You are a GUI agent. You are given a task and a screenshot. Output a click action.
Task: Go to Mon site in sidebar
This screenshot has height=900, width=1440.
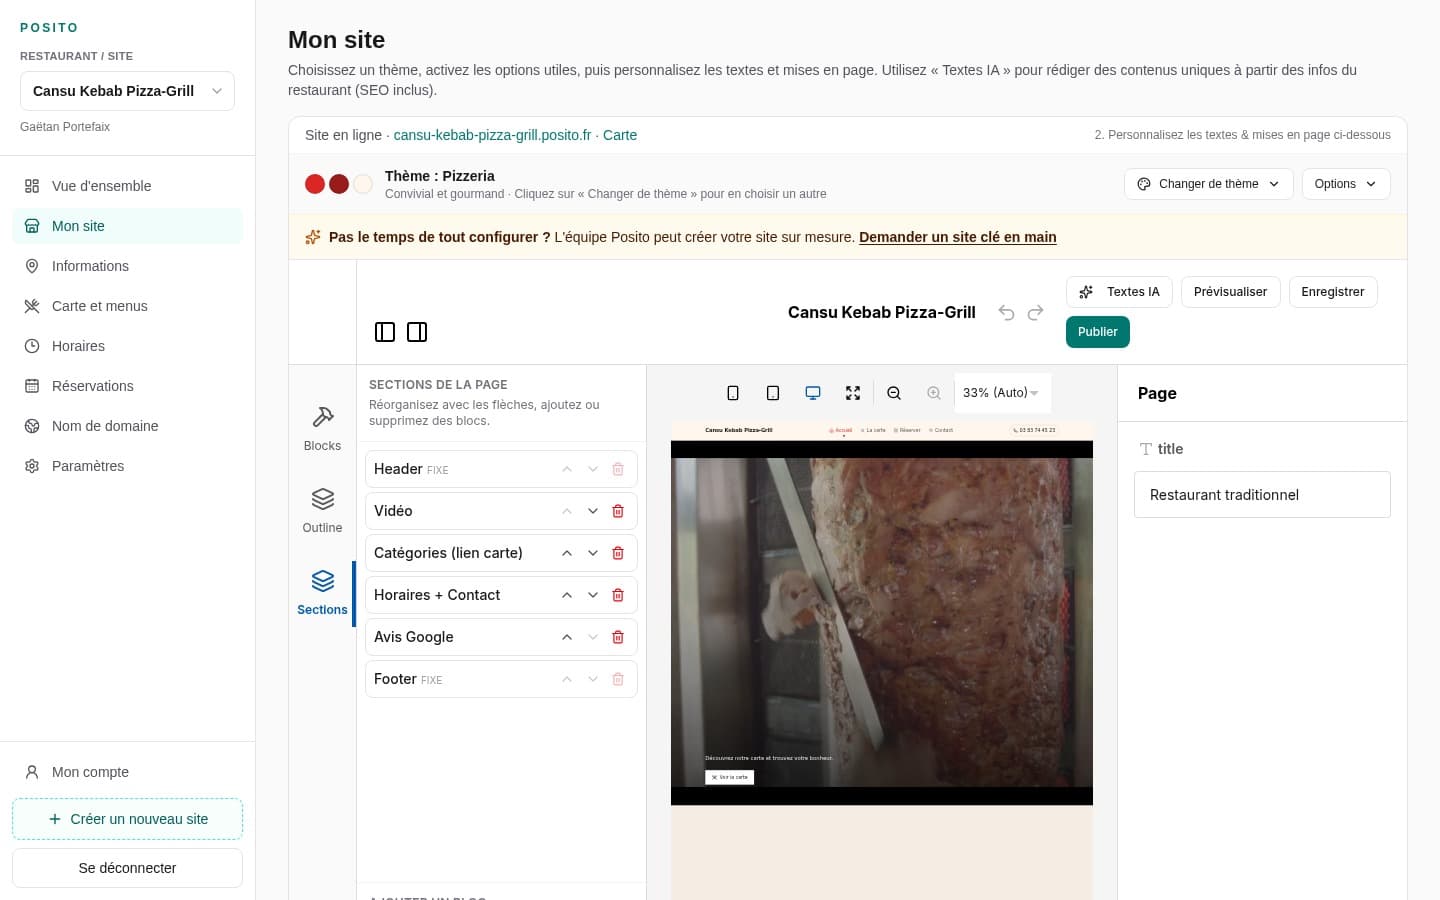pyautogui.click(x=127, y=226)
